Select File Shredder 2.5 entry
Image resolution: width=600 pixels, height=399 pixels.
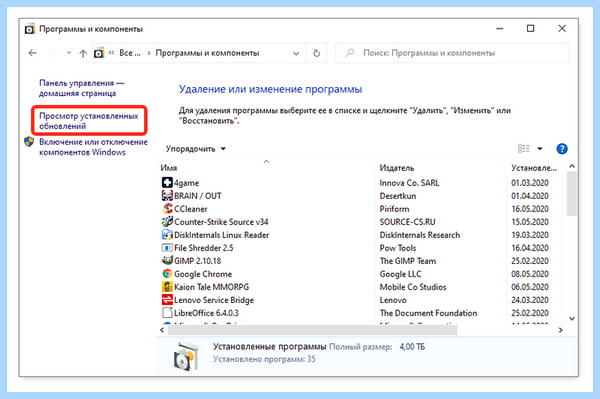click(204, 248)
